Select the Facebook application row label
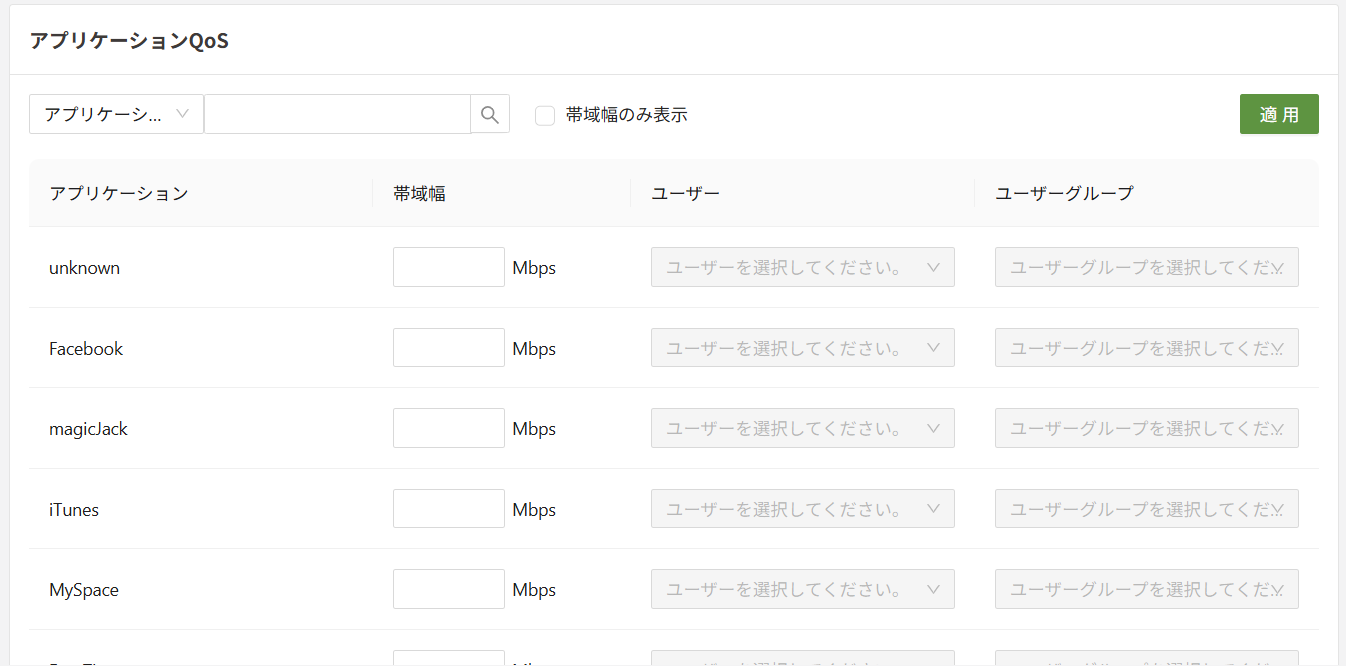 (86, 349)
